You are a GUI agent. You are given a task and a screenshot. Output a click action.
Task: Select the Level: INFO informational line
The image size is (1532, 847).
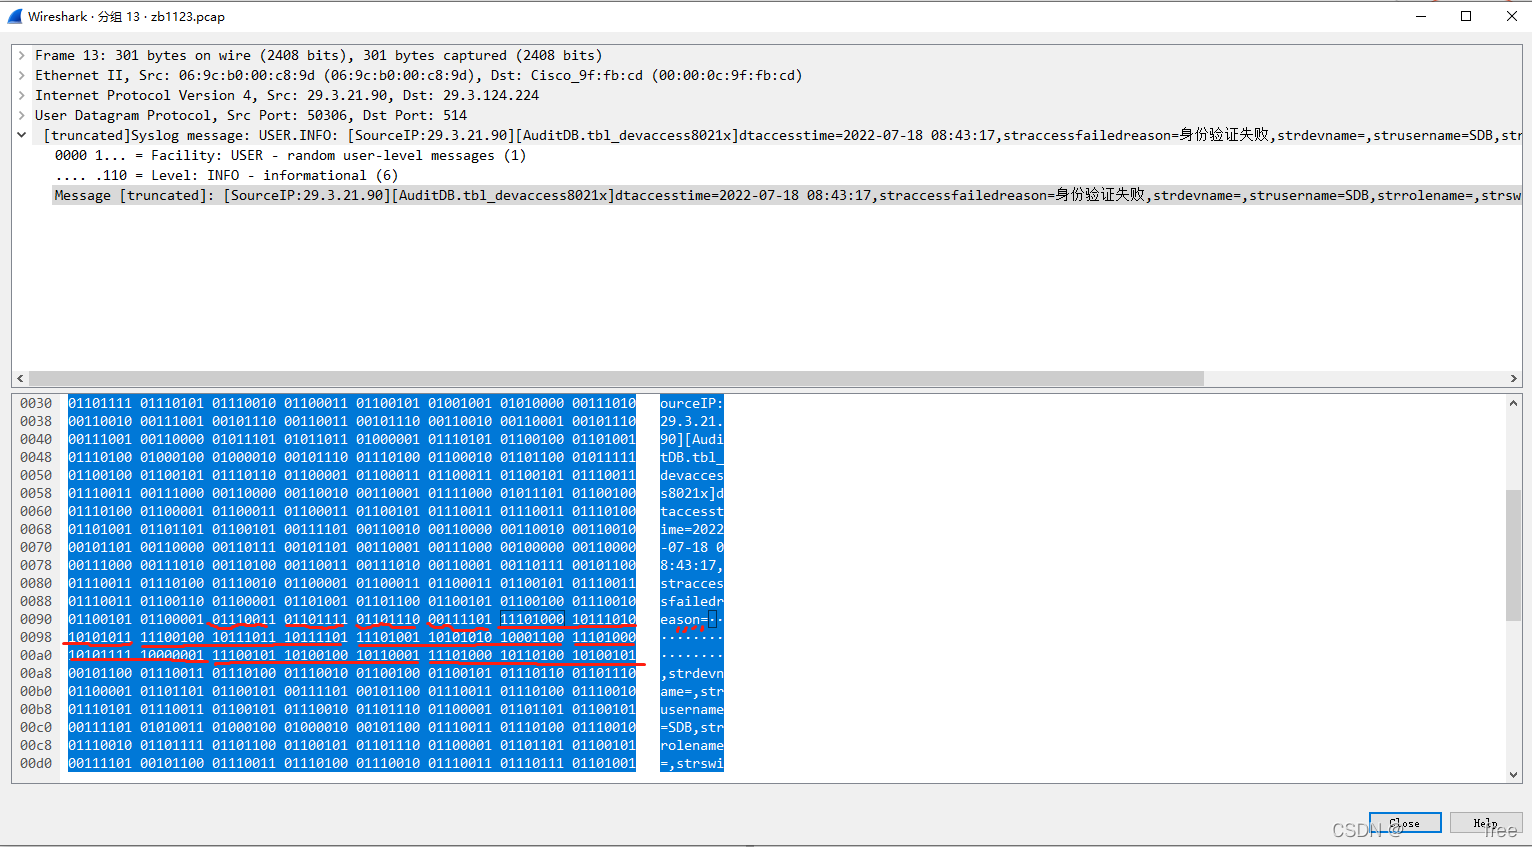coord(226,176)
